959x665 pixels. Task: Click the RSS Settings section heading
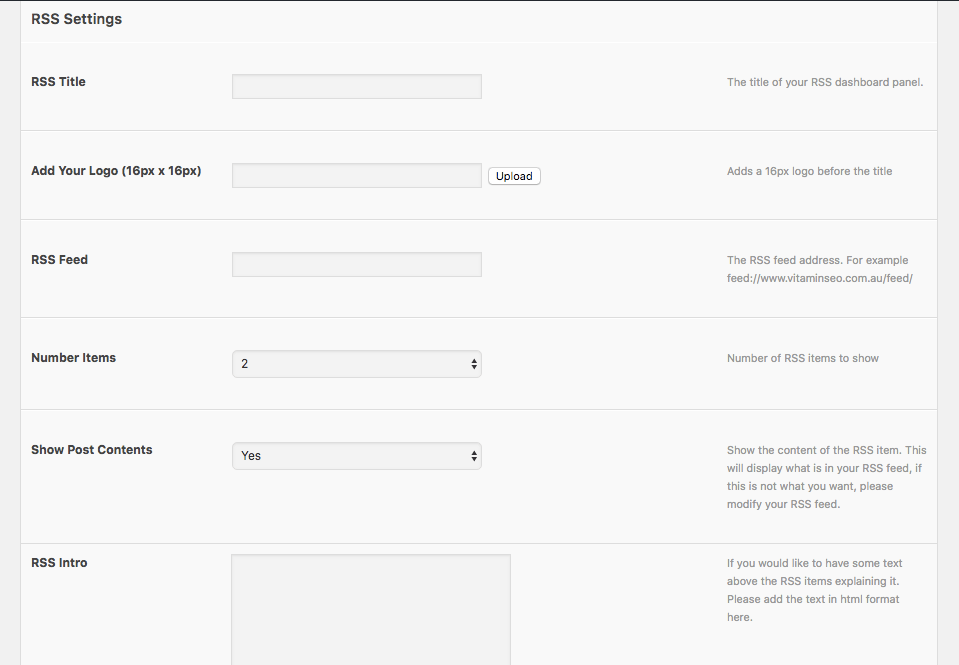coord(76,19)
